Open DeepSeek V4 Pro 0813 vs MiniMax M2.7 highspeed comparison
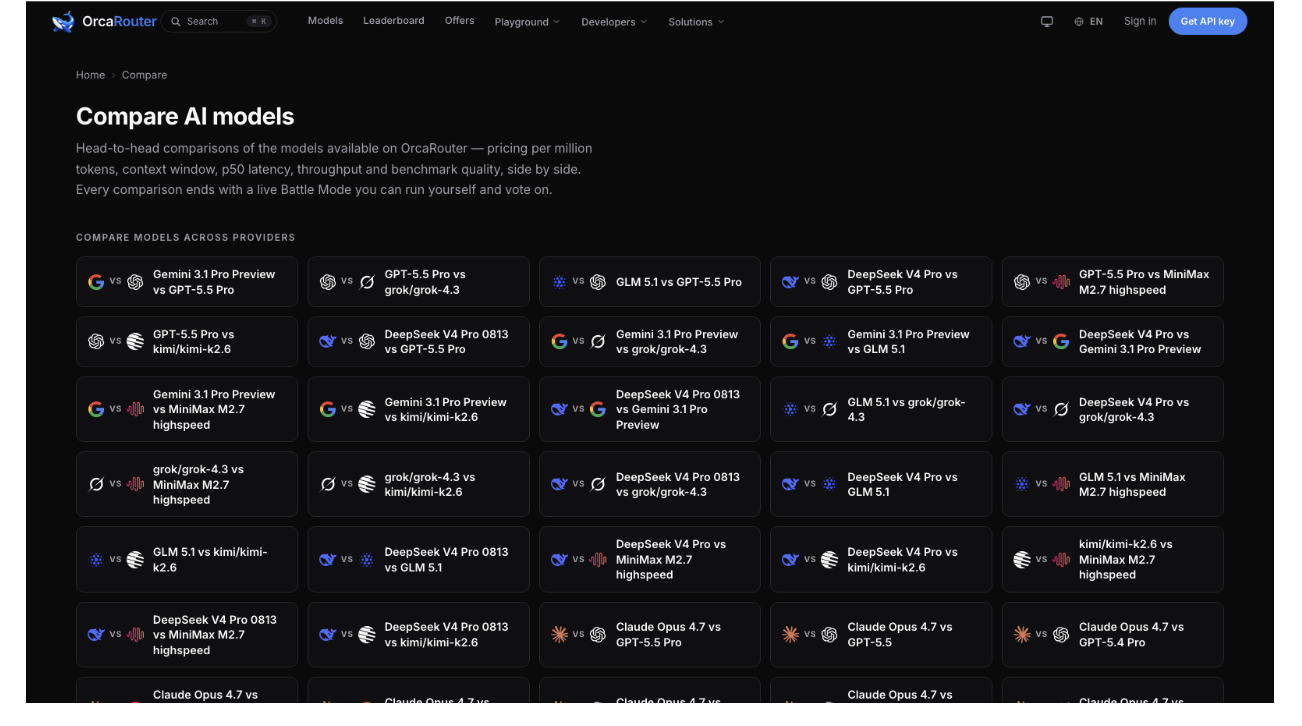The height and width of the screenshot is (726, 1302). point(187,635)
